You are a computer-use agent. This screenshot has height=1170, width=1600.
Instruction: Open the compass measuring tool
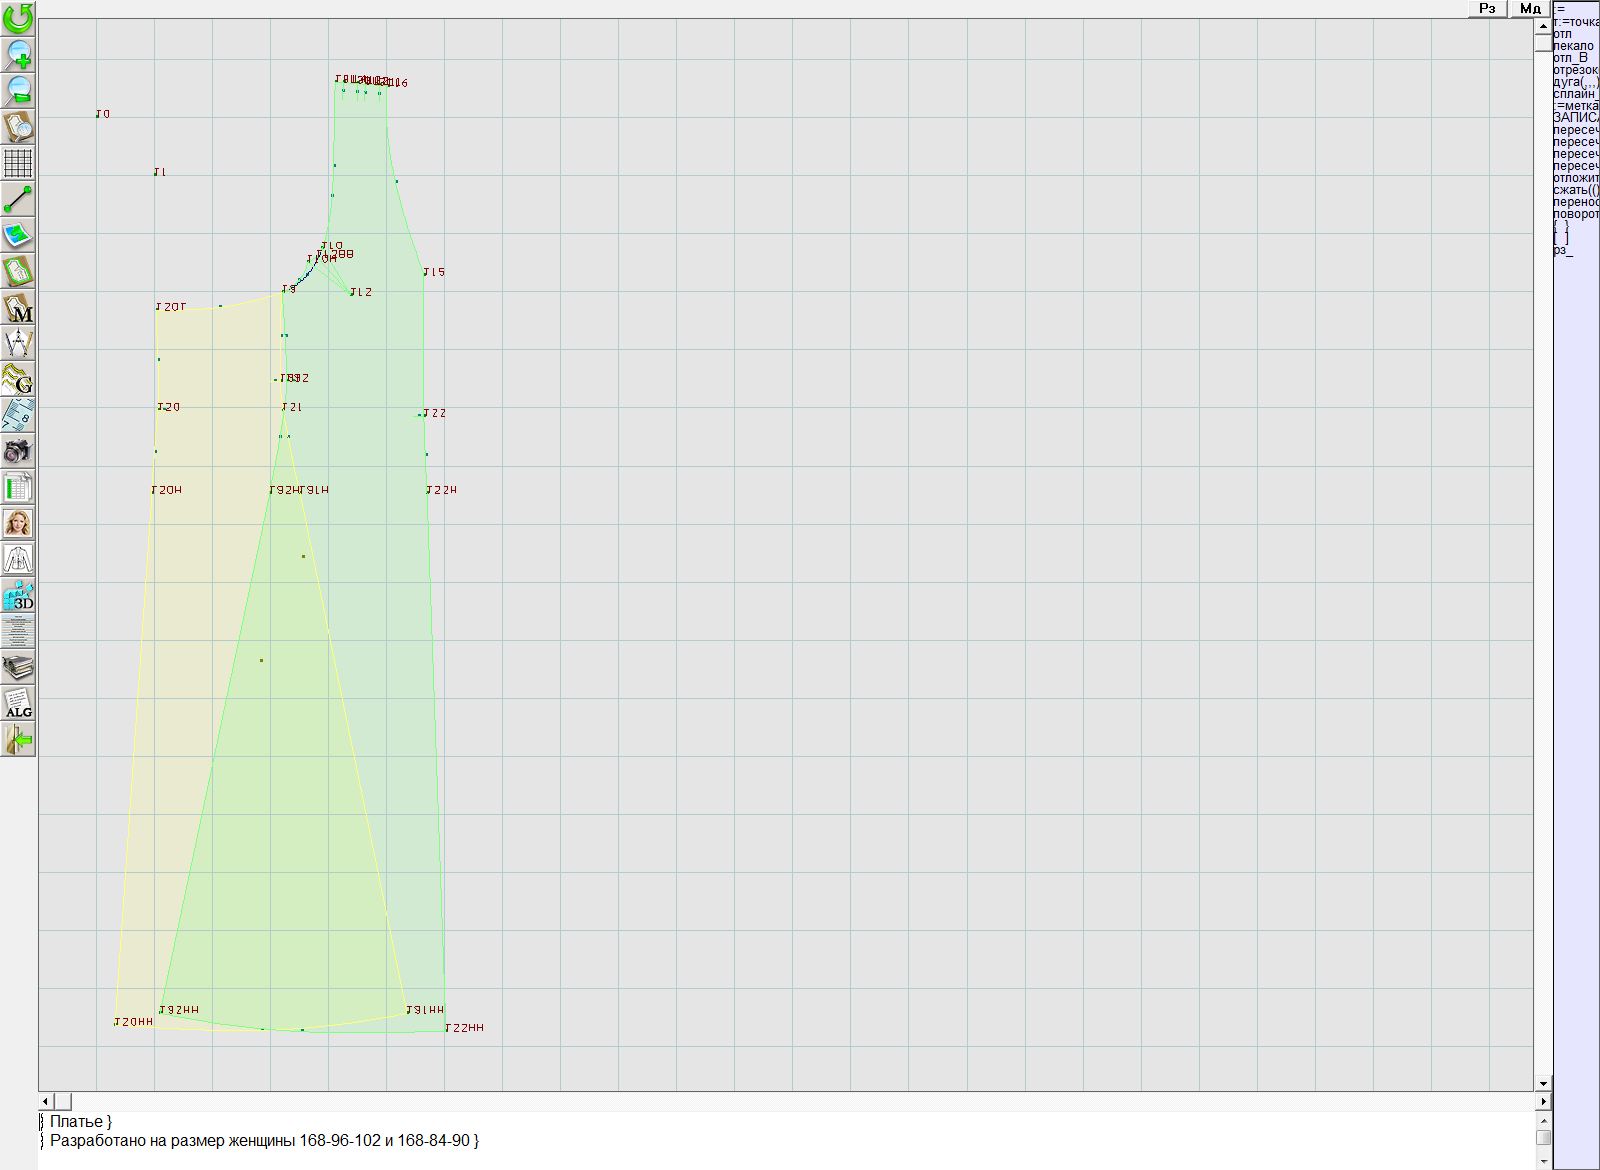pyautogui.click(x=18, y=343)
